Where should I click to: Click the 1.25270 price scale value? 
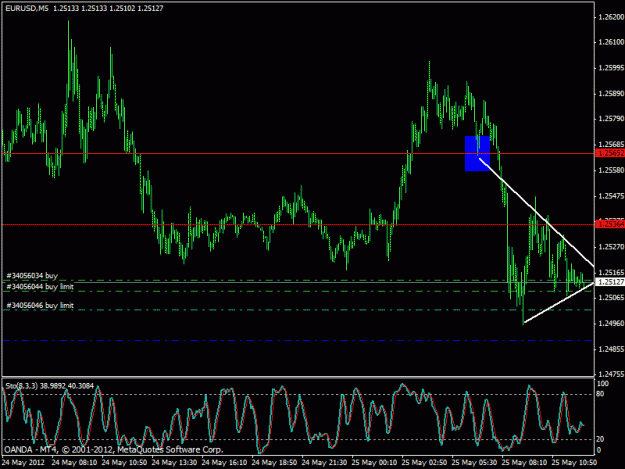[x=611, y=247]
